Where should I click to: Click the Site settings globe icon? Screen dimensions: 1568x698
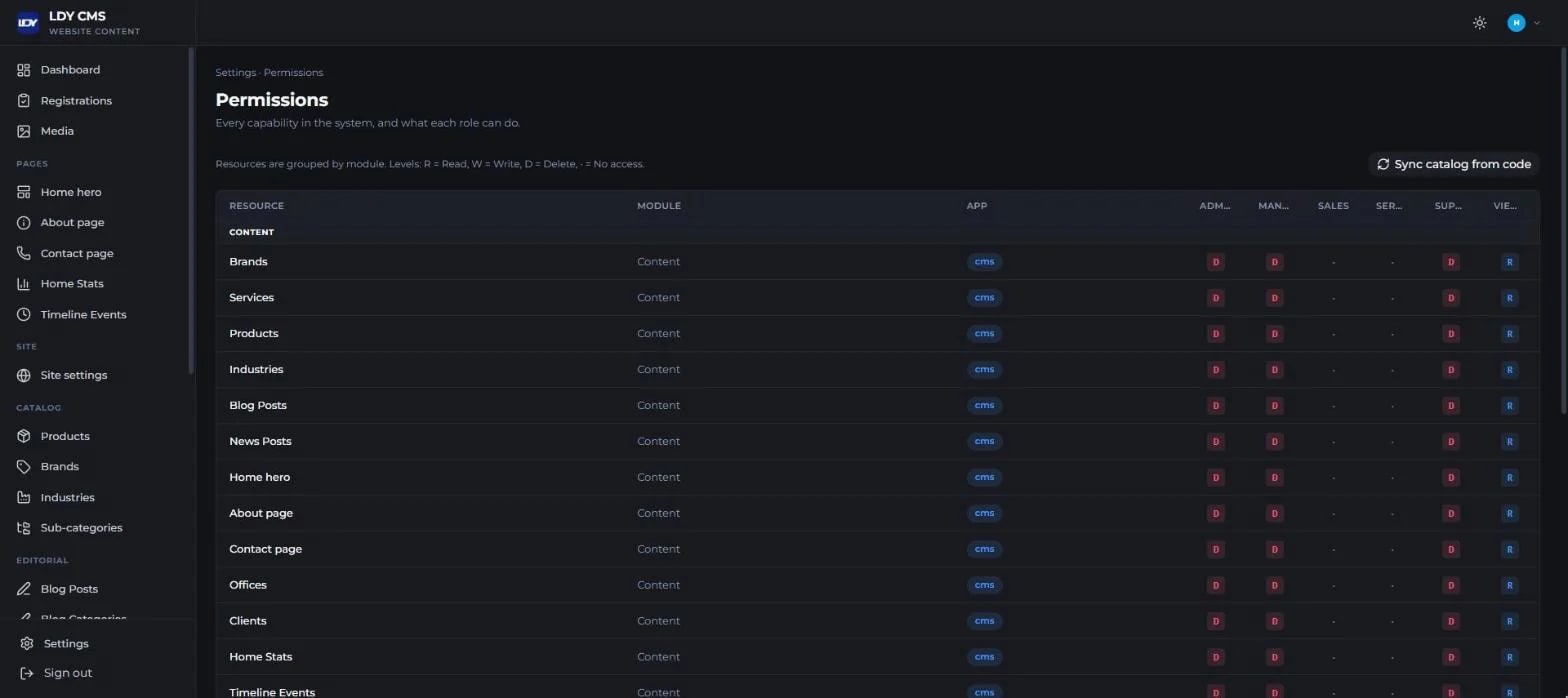(x=24, y=375)
